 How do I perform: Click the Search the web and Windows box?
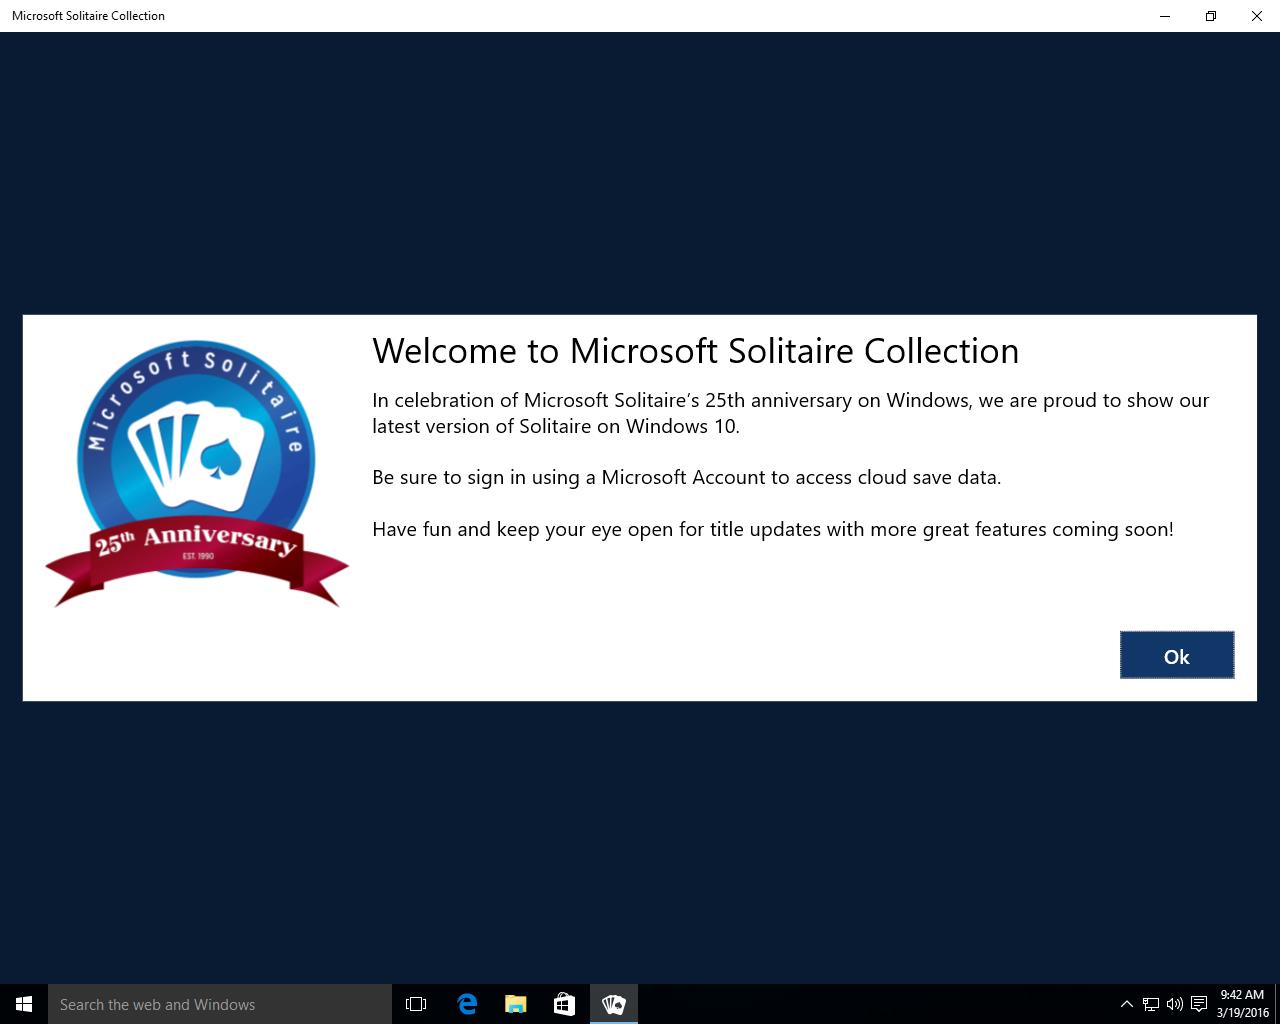[220, 1004]
